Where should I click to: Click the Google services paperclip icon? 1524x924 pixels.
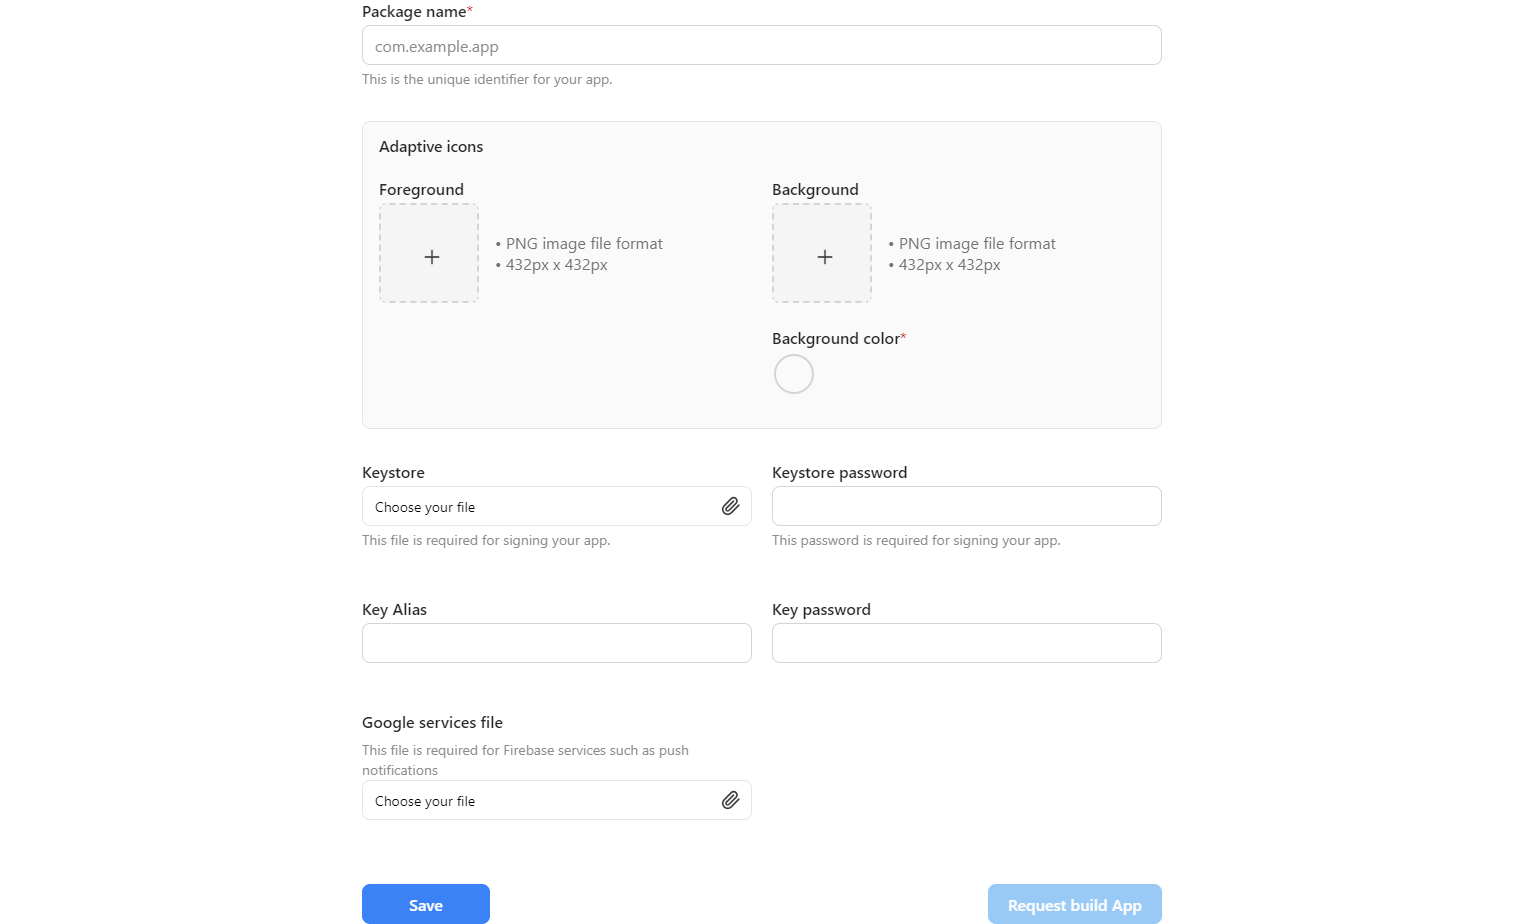(731, 800)
